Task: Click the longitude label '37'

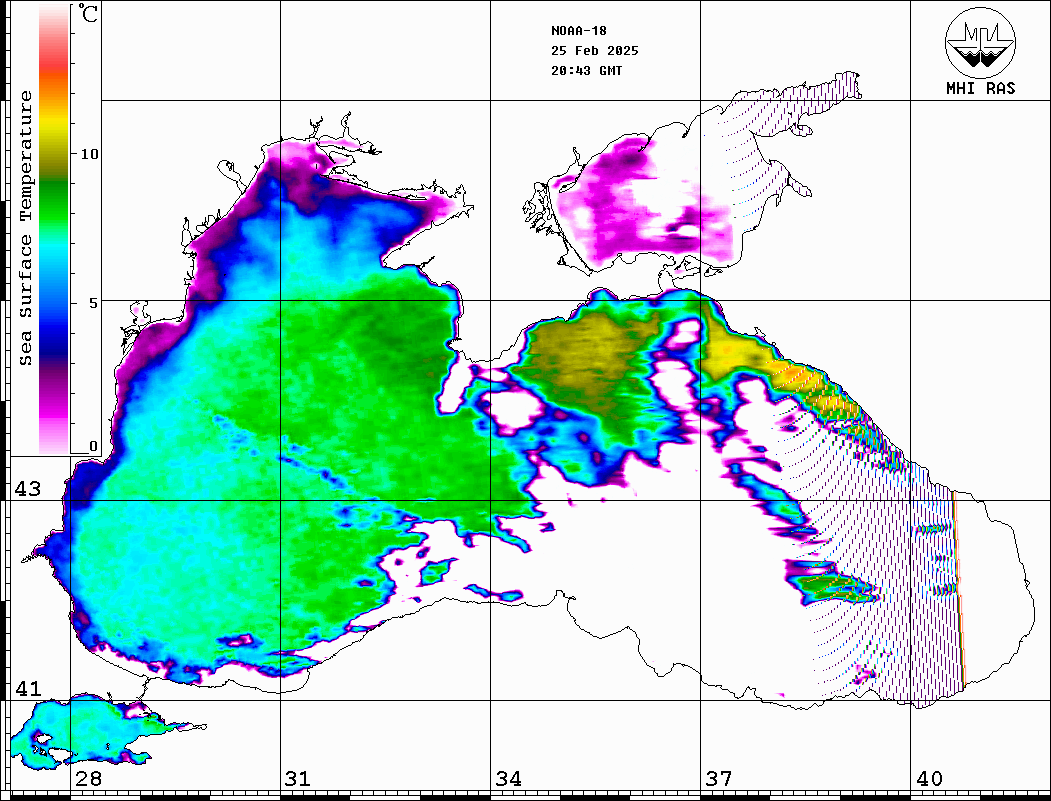Action: coord(719,779)
